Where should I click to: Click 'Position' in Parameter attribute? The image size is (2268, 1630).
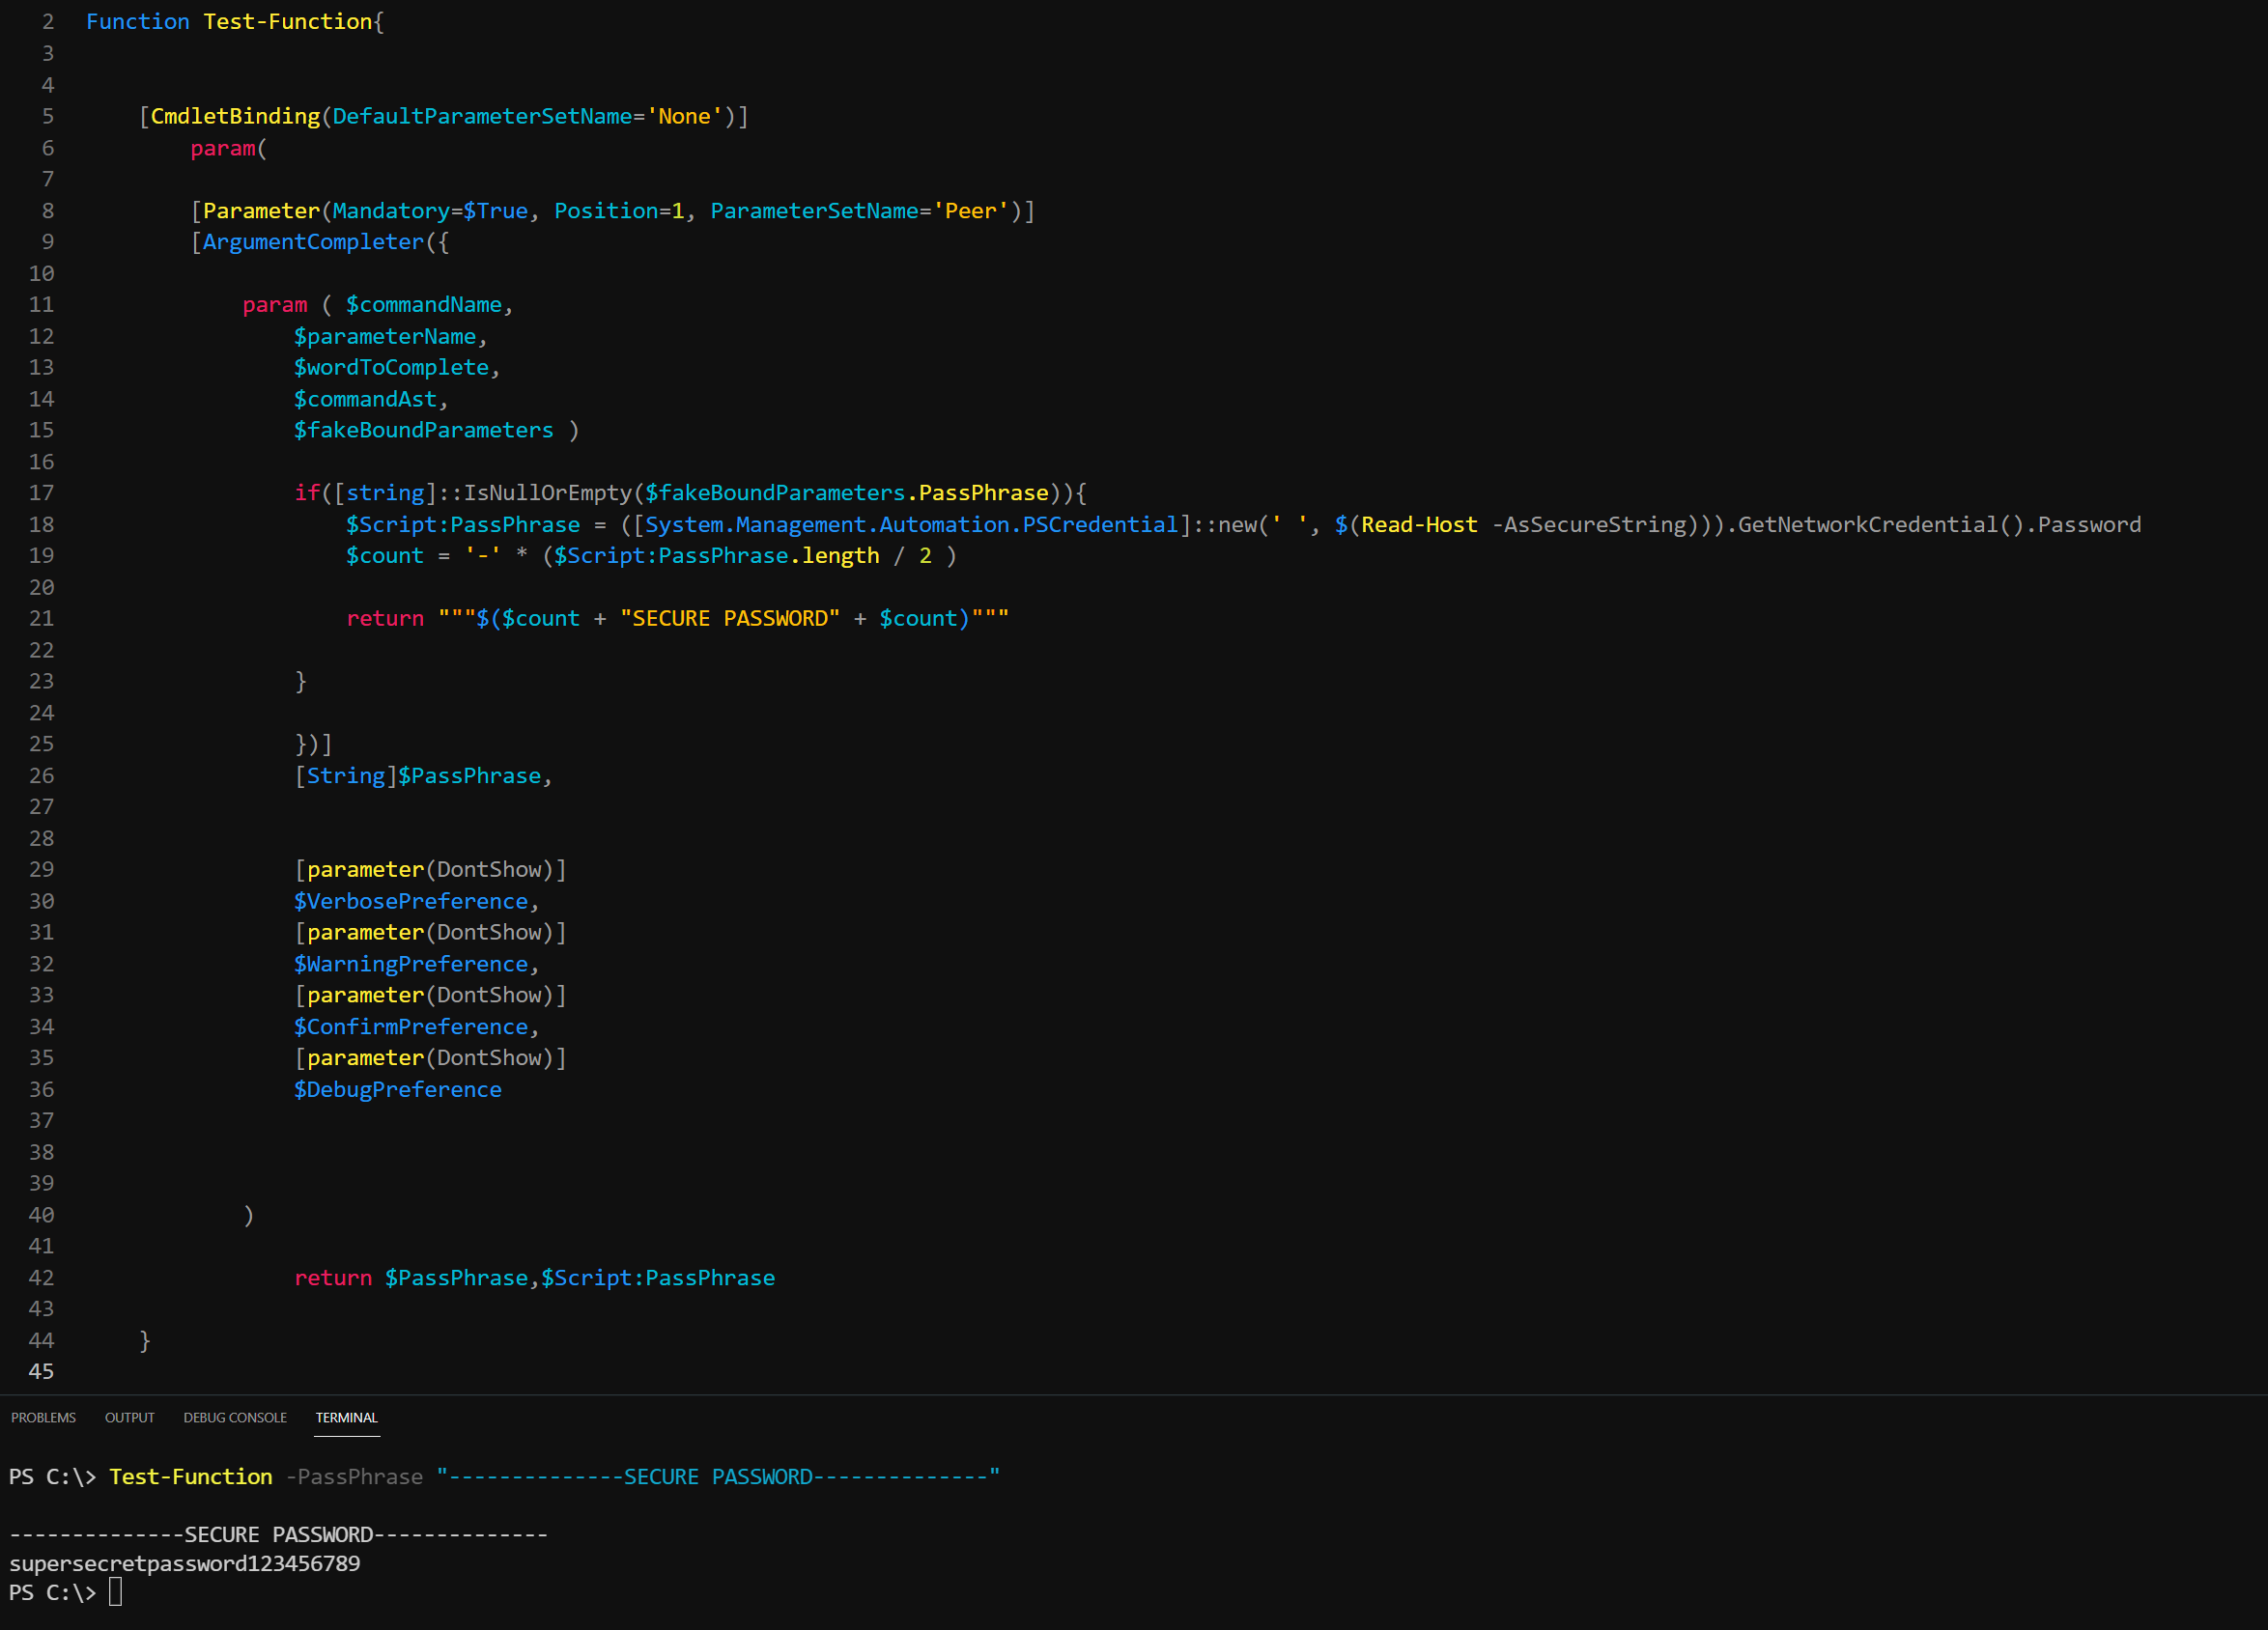pyautogui.click(x=606, y=210)
